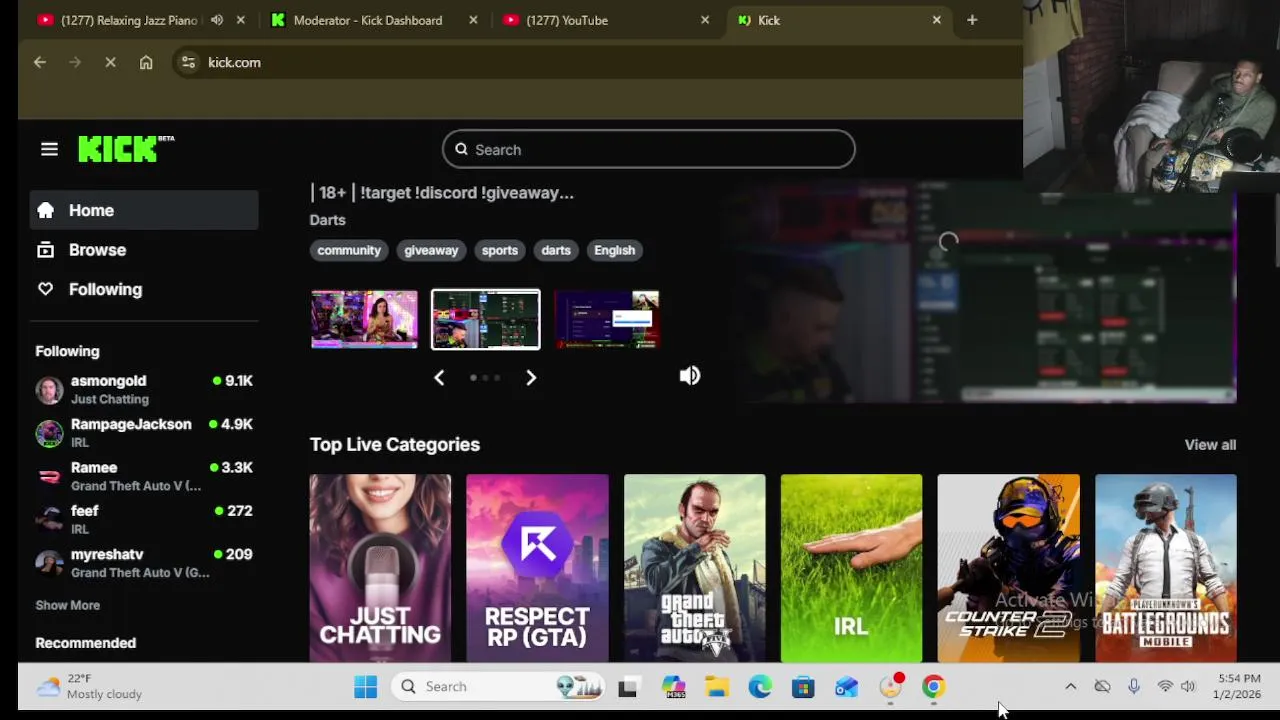Viewport: 1280px width, 720px height.
Task: Go to next featured stream arrow
Action: point(531,377)
